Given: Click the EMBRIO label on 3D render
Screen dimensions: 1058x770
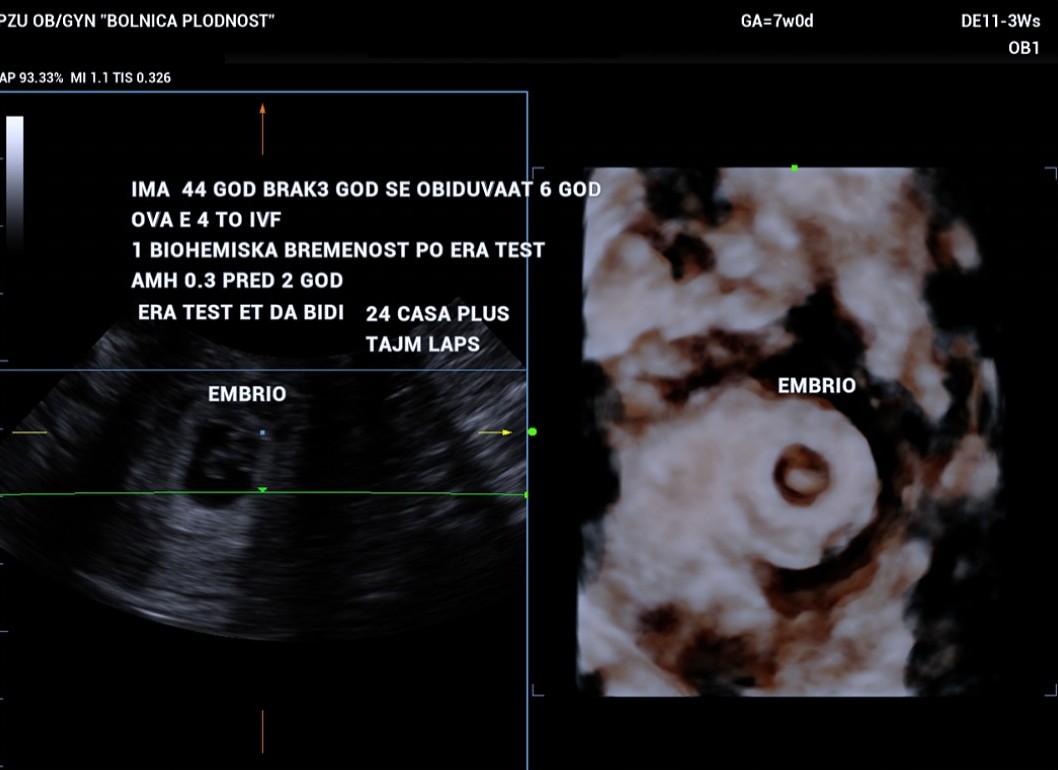Looking at the screenshot, I should click(x=816, y=385).
